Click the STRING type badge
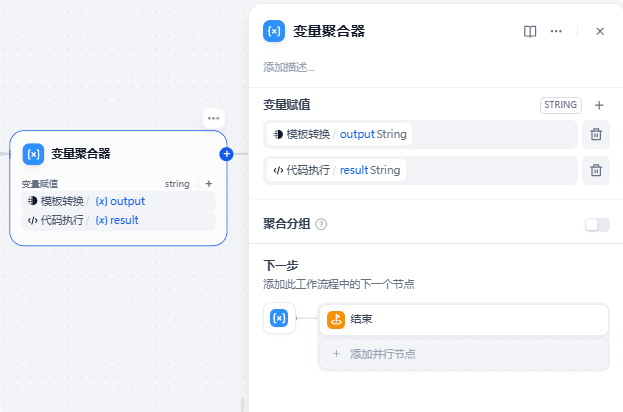The image size is (623, 412). [561, 105]
